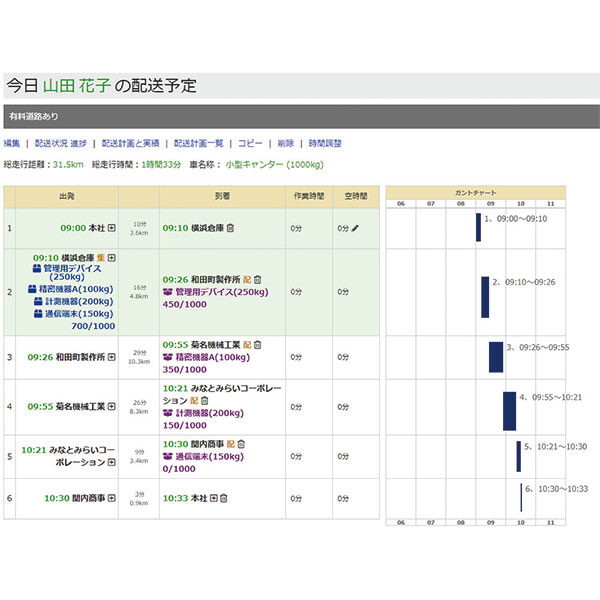The width and height of the screenshot is (600, 600).
Task: Click the 有料道路あり banner
Action: [302, 116]
